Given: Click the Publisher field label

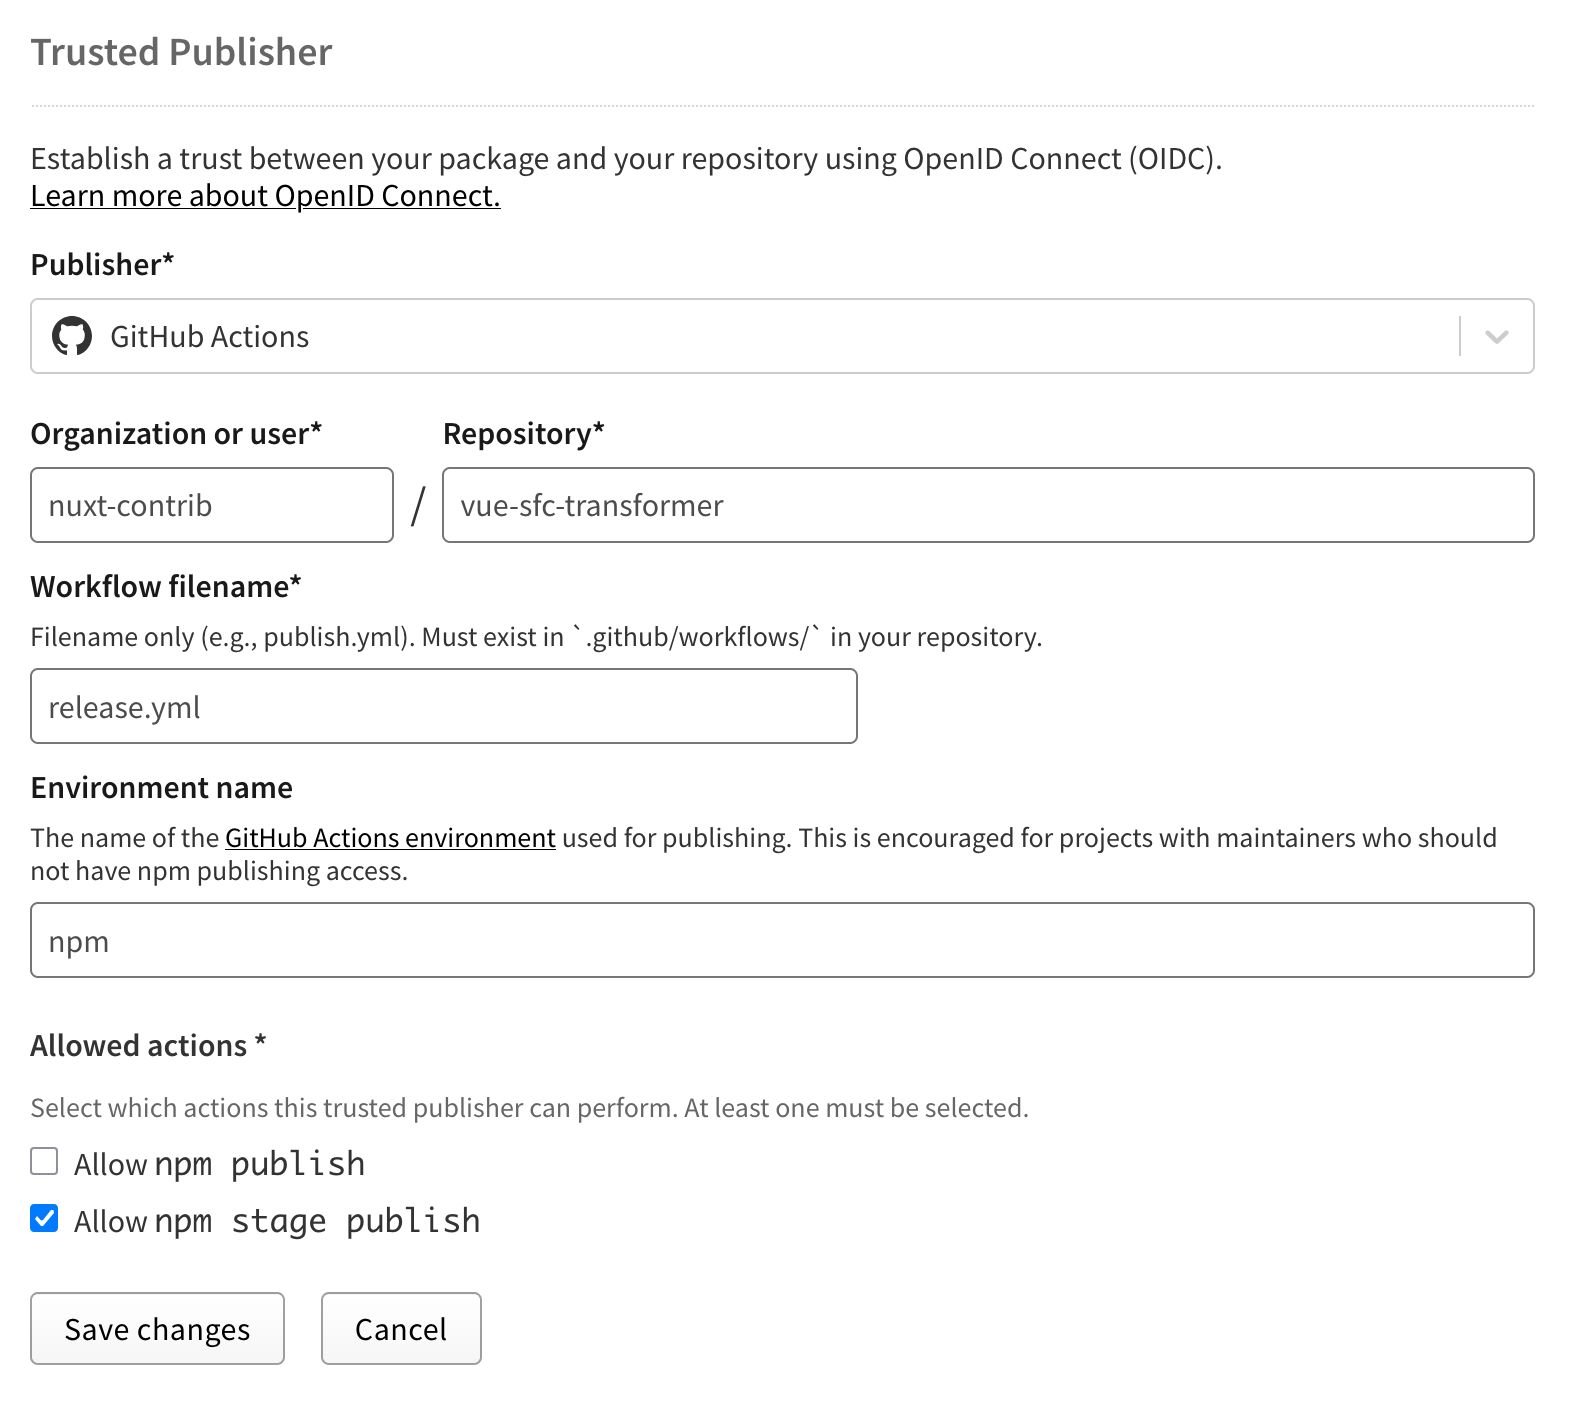Looking at the screenshot, I should click(102, 264).
